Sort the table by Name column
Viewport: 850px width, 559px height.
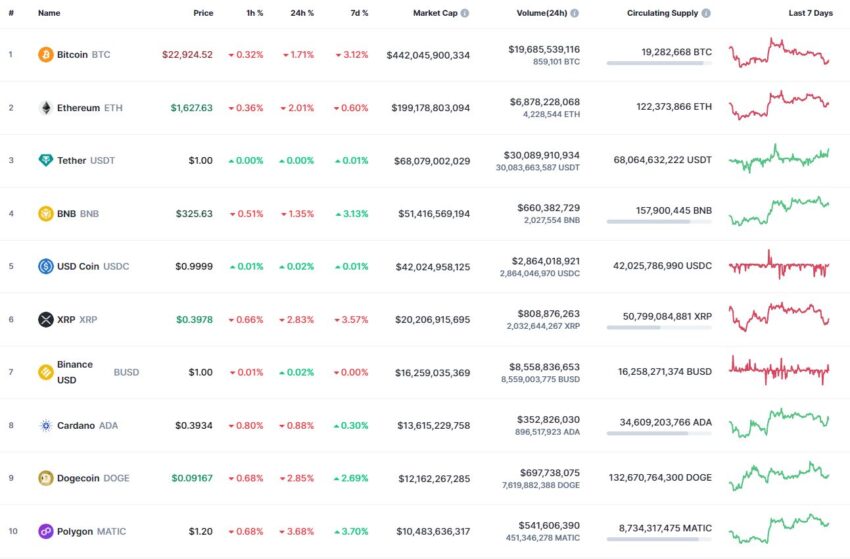tap(49, 13)
